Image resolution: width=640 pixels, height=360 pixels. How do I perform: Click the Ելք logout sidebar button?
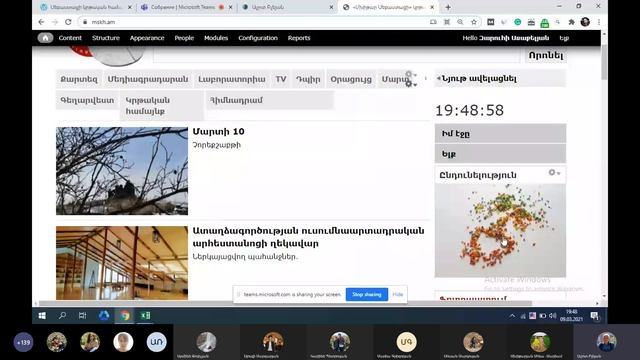pyautogui.click(x=500, y=154)
